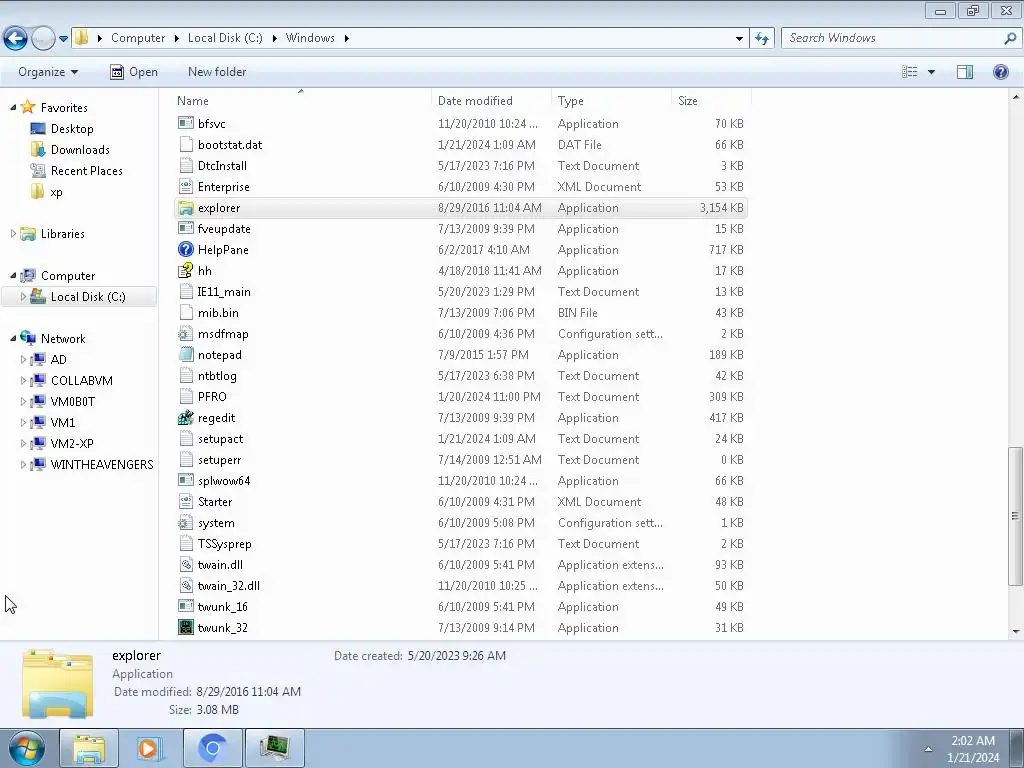Click the monitor app taskbar icon

click(274, 748)
